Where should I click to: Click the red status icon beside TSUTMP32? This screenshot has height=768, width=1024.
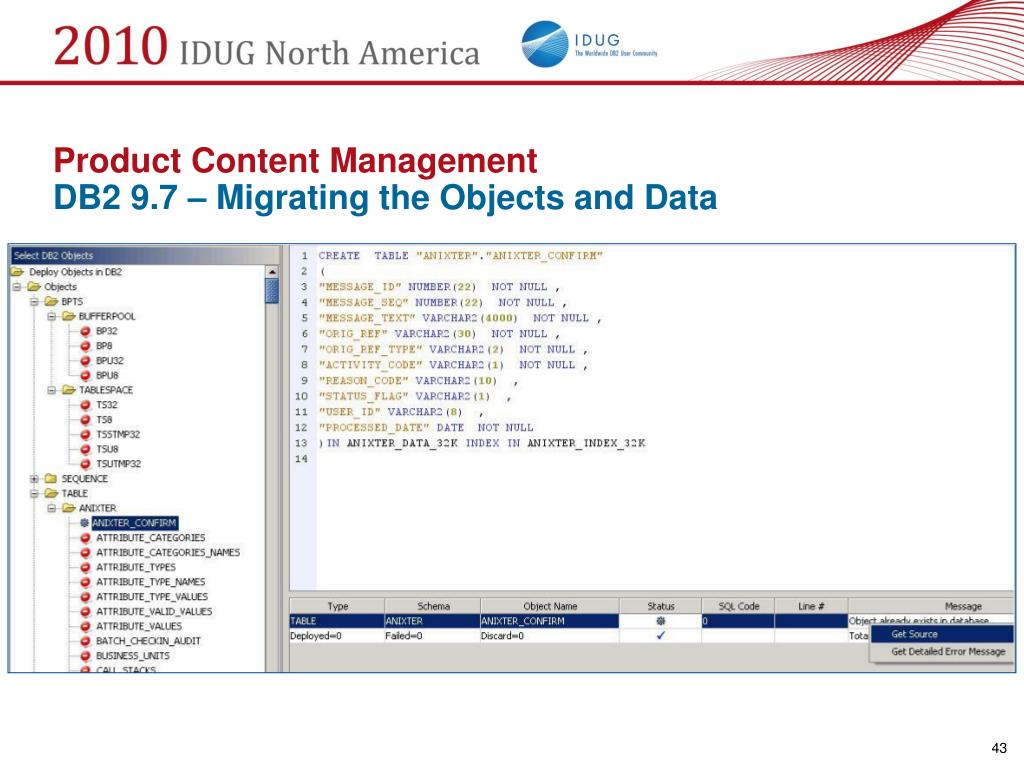(85, 464)
